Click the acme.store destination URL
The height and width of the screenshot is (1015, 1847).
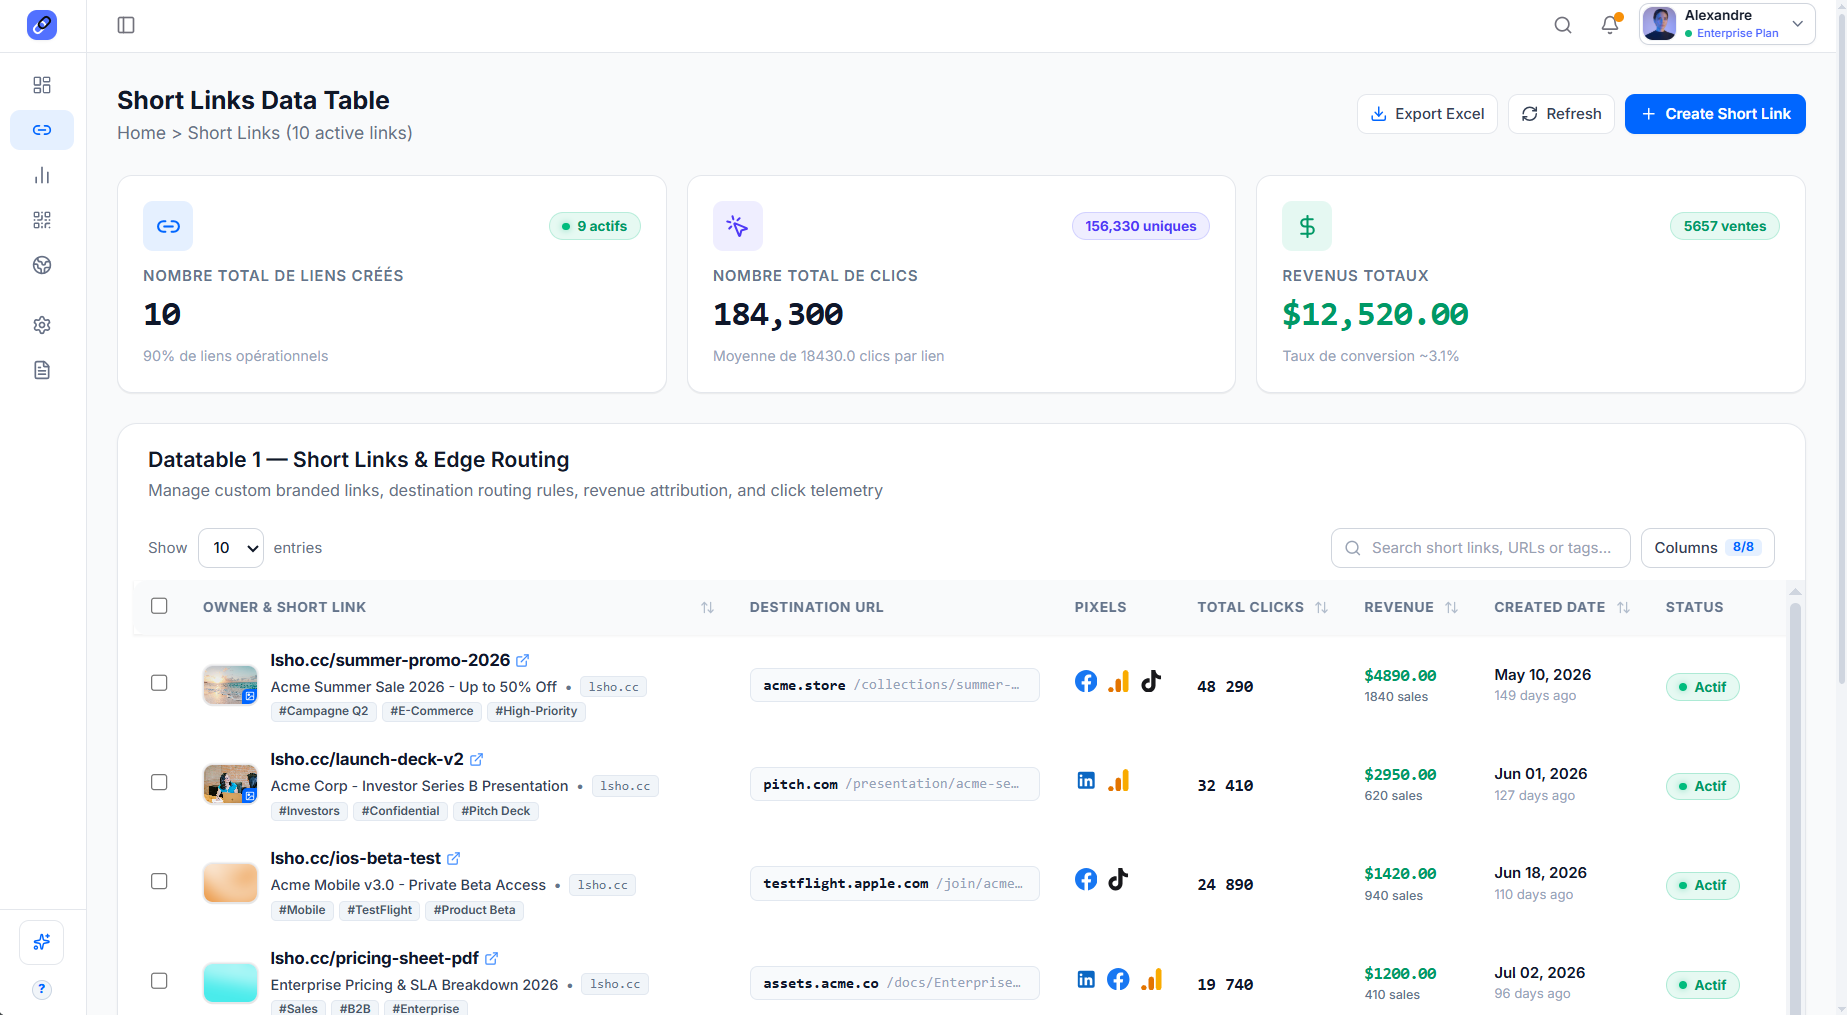click(894, 685)
